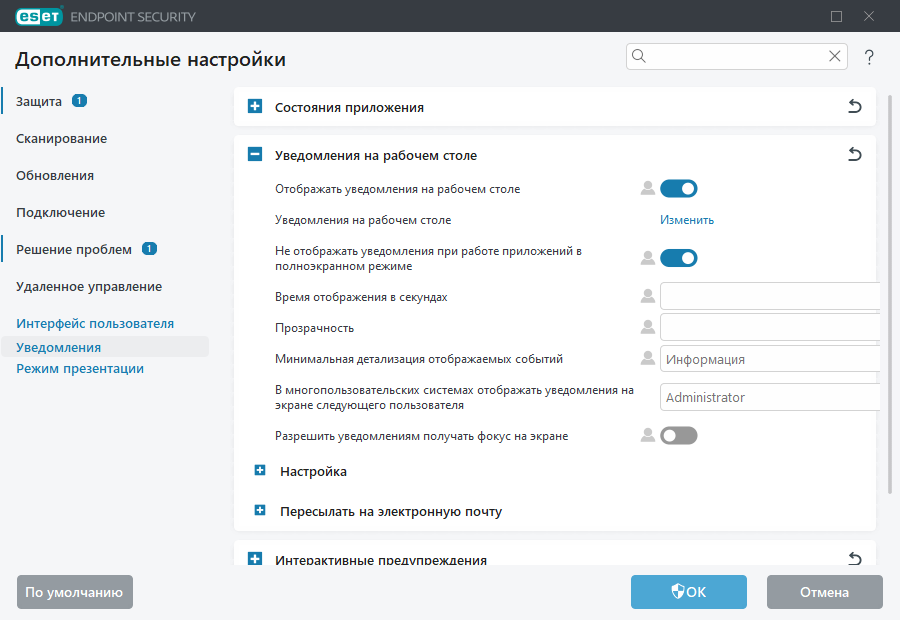Viewport: 900px width, 620px height.
Task: Click the revert arrow for Интерактивные предупреждения
Action: pos(854,559)
